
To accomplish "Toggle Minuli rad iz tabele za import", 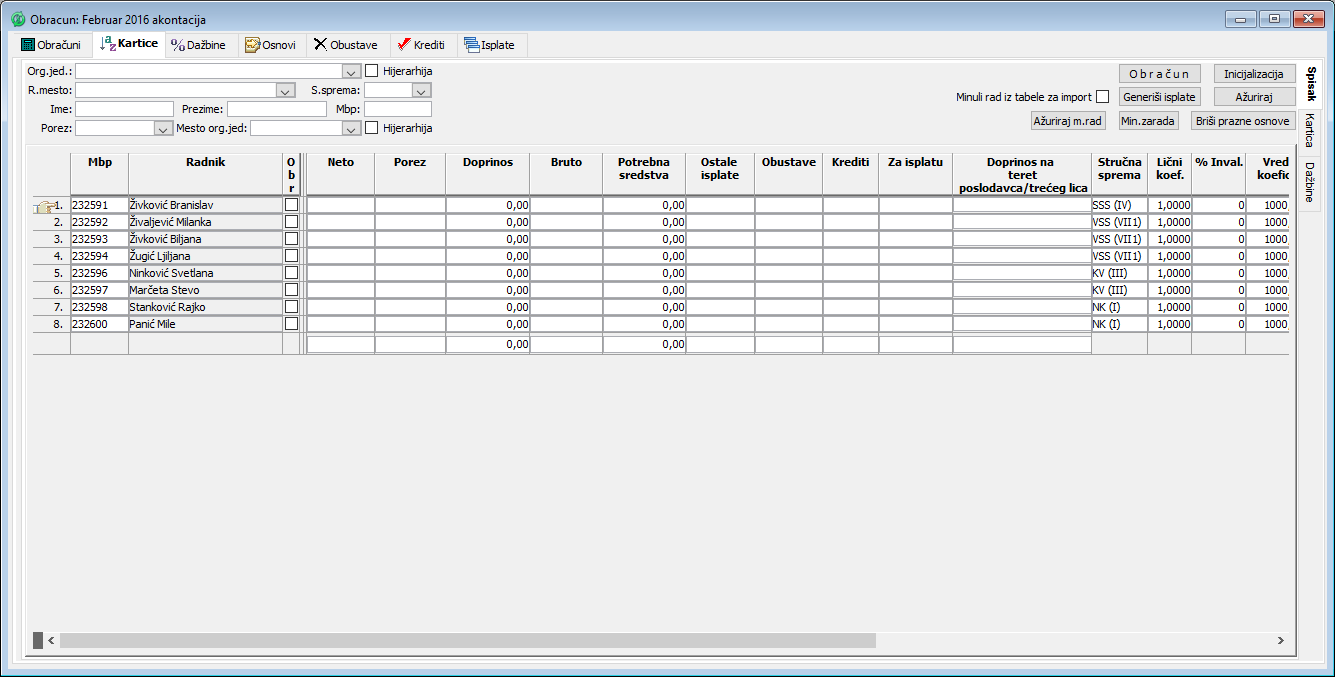I will tap(1102, 97).
